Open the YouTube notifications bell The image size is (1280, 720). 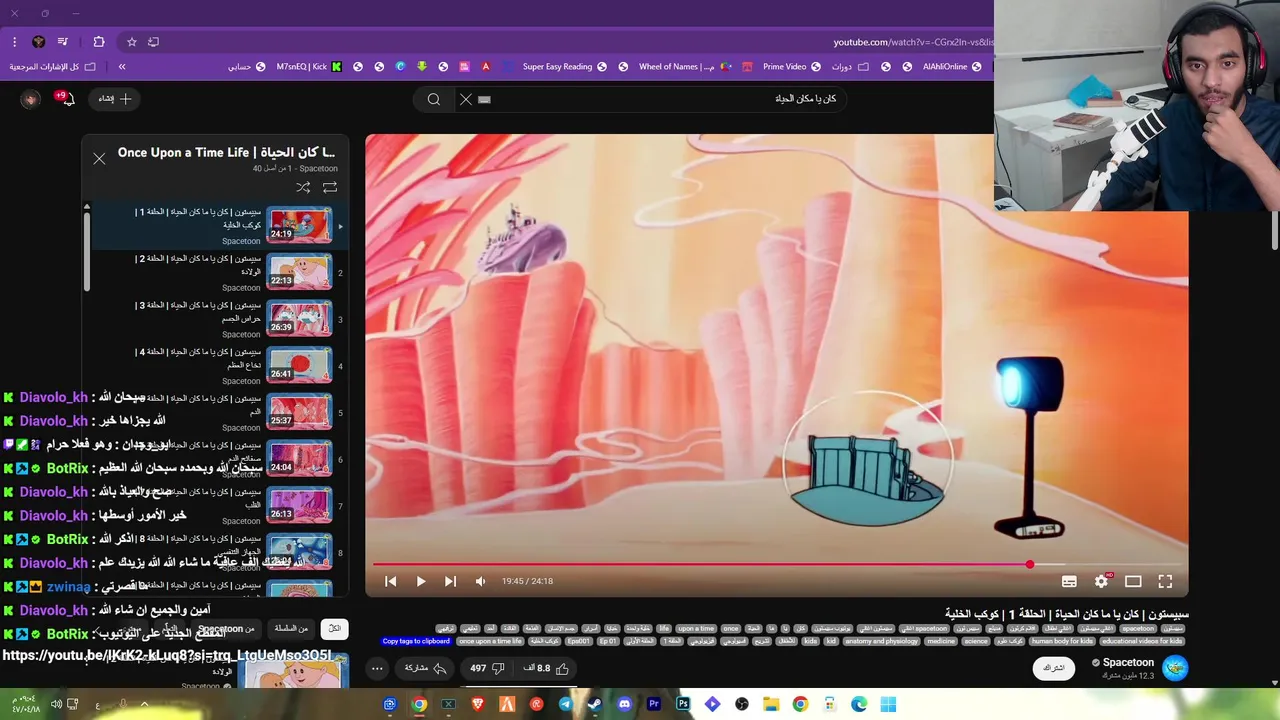tap(65, 98)
